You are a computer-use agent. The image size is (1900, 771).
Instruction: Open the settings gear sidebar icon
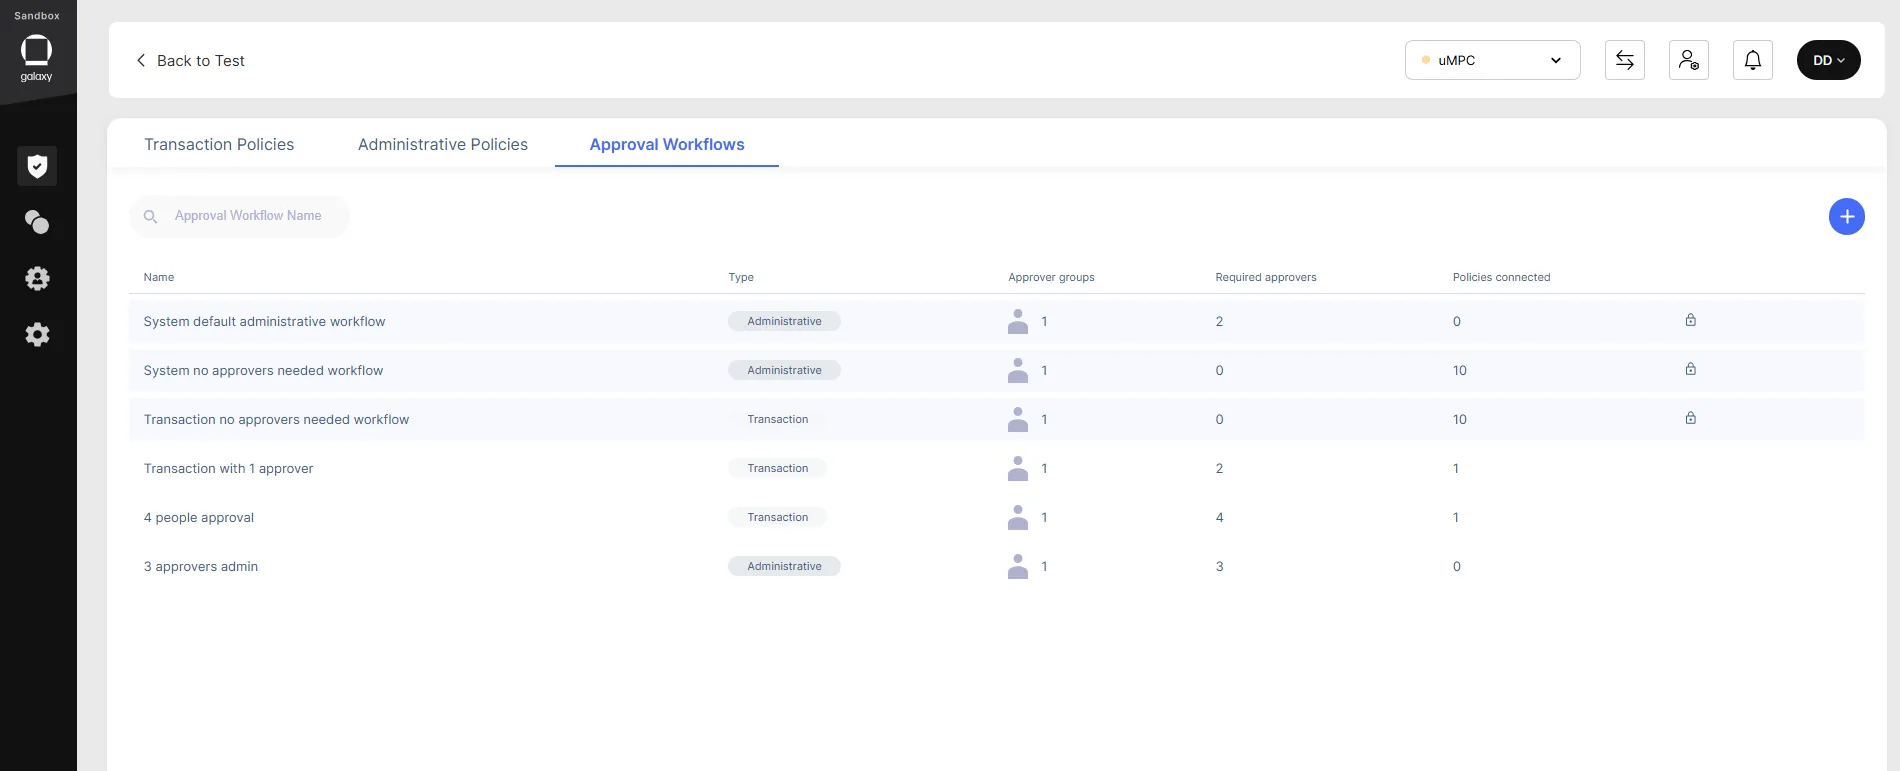tap(37, 334)
